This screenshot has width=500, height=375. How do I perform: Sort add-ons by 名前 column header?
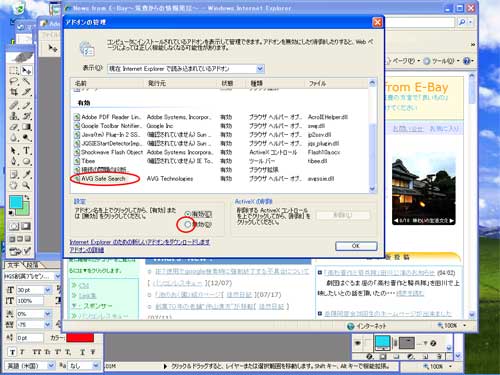(107, 83)
